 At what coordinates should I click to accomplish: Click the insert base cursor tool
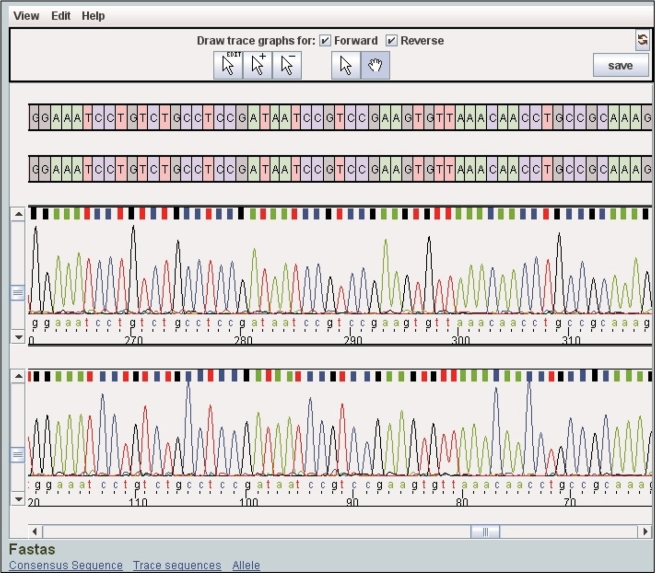click(x=258, y=65)
